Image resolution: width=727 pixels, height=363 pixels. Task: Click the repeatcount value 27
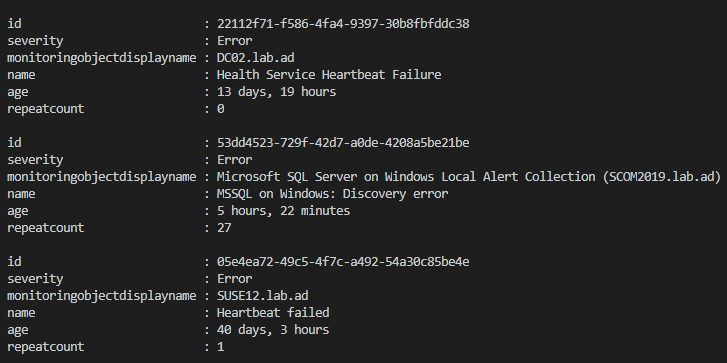point(224,228)
